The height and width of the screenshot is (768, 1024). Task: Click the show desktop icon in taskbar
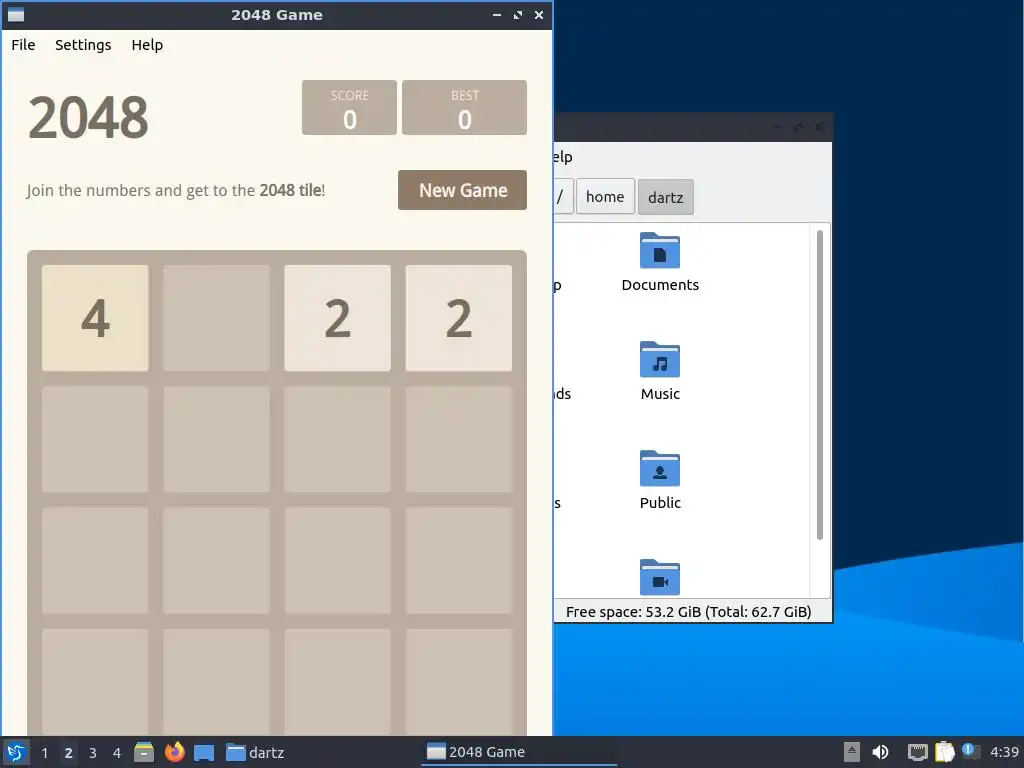204,752
